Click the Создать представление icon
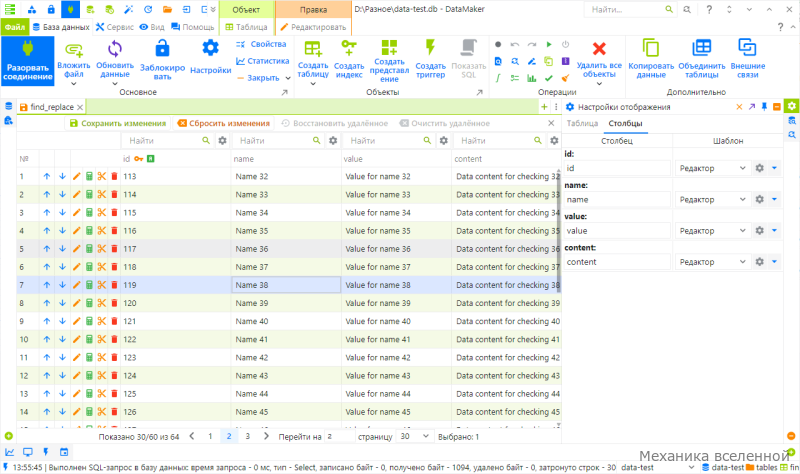Viewport: 800px width, 474px height. (389, 47)
